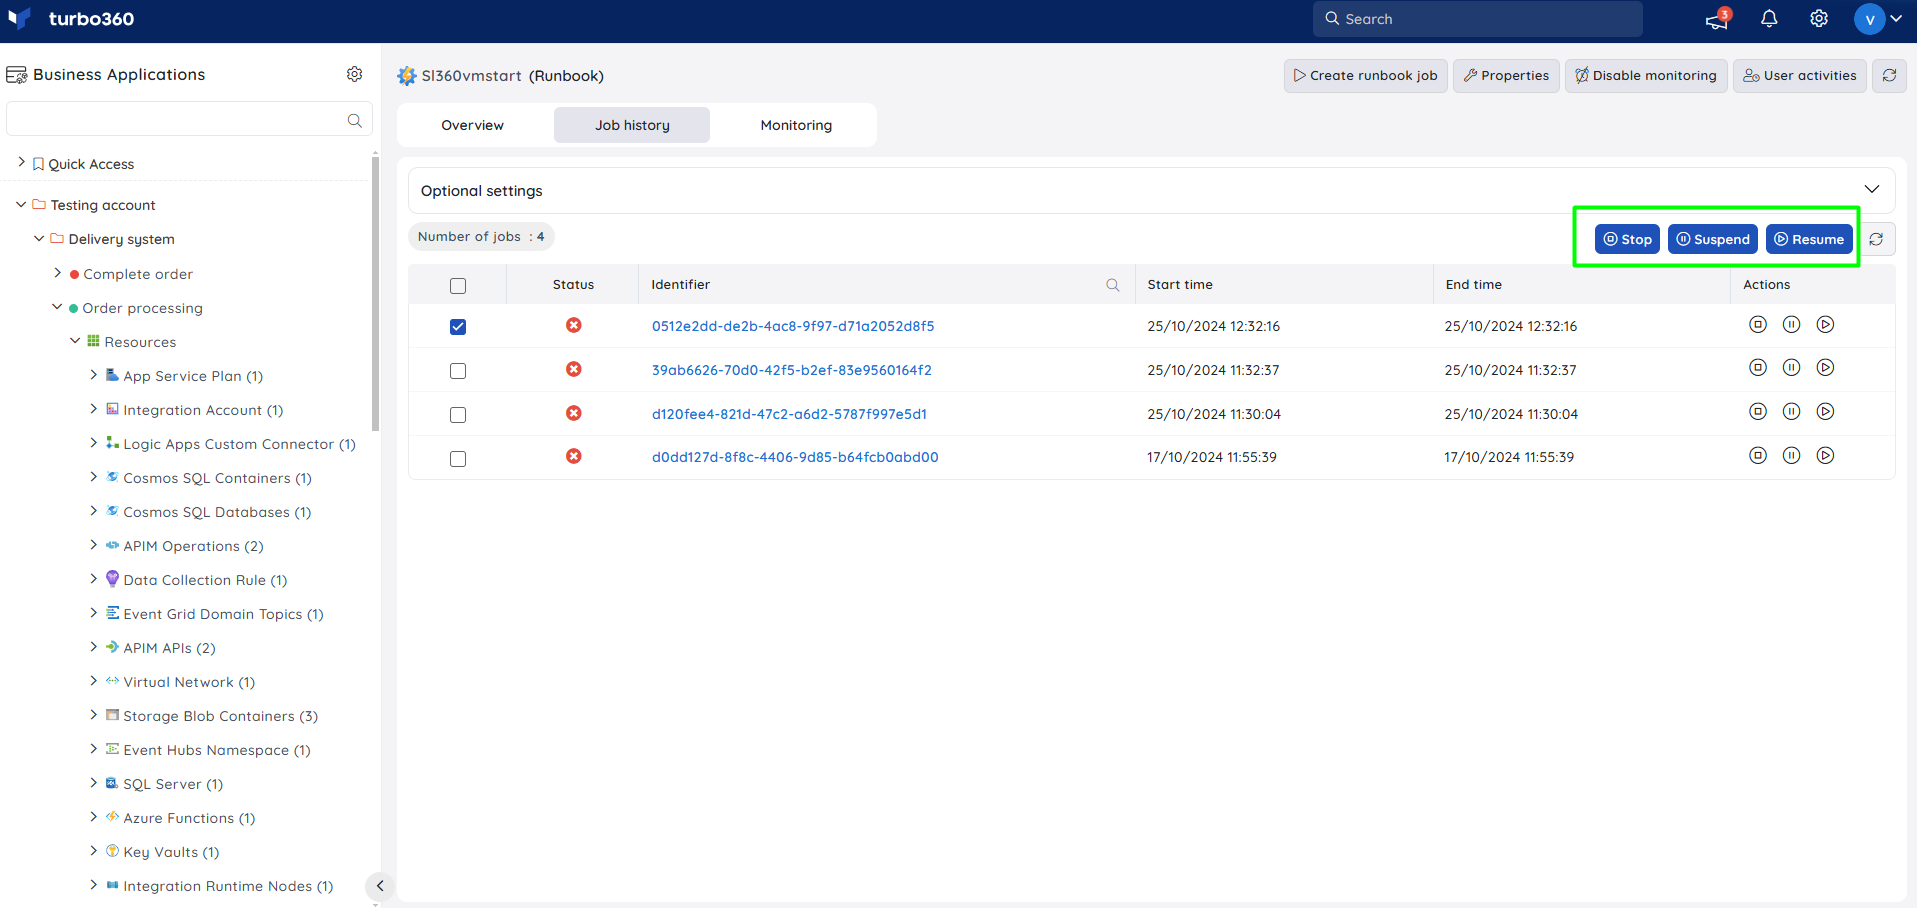Toggle the select-all jobs checkbox
The image size is (1917, 908).
tap(458, 286)
